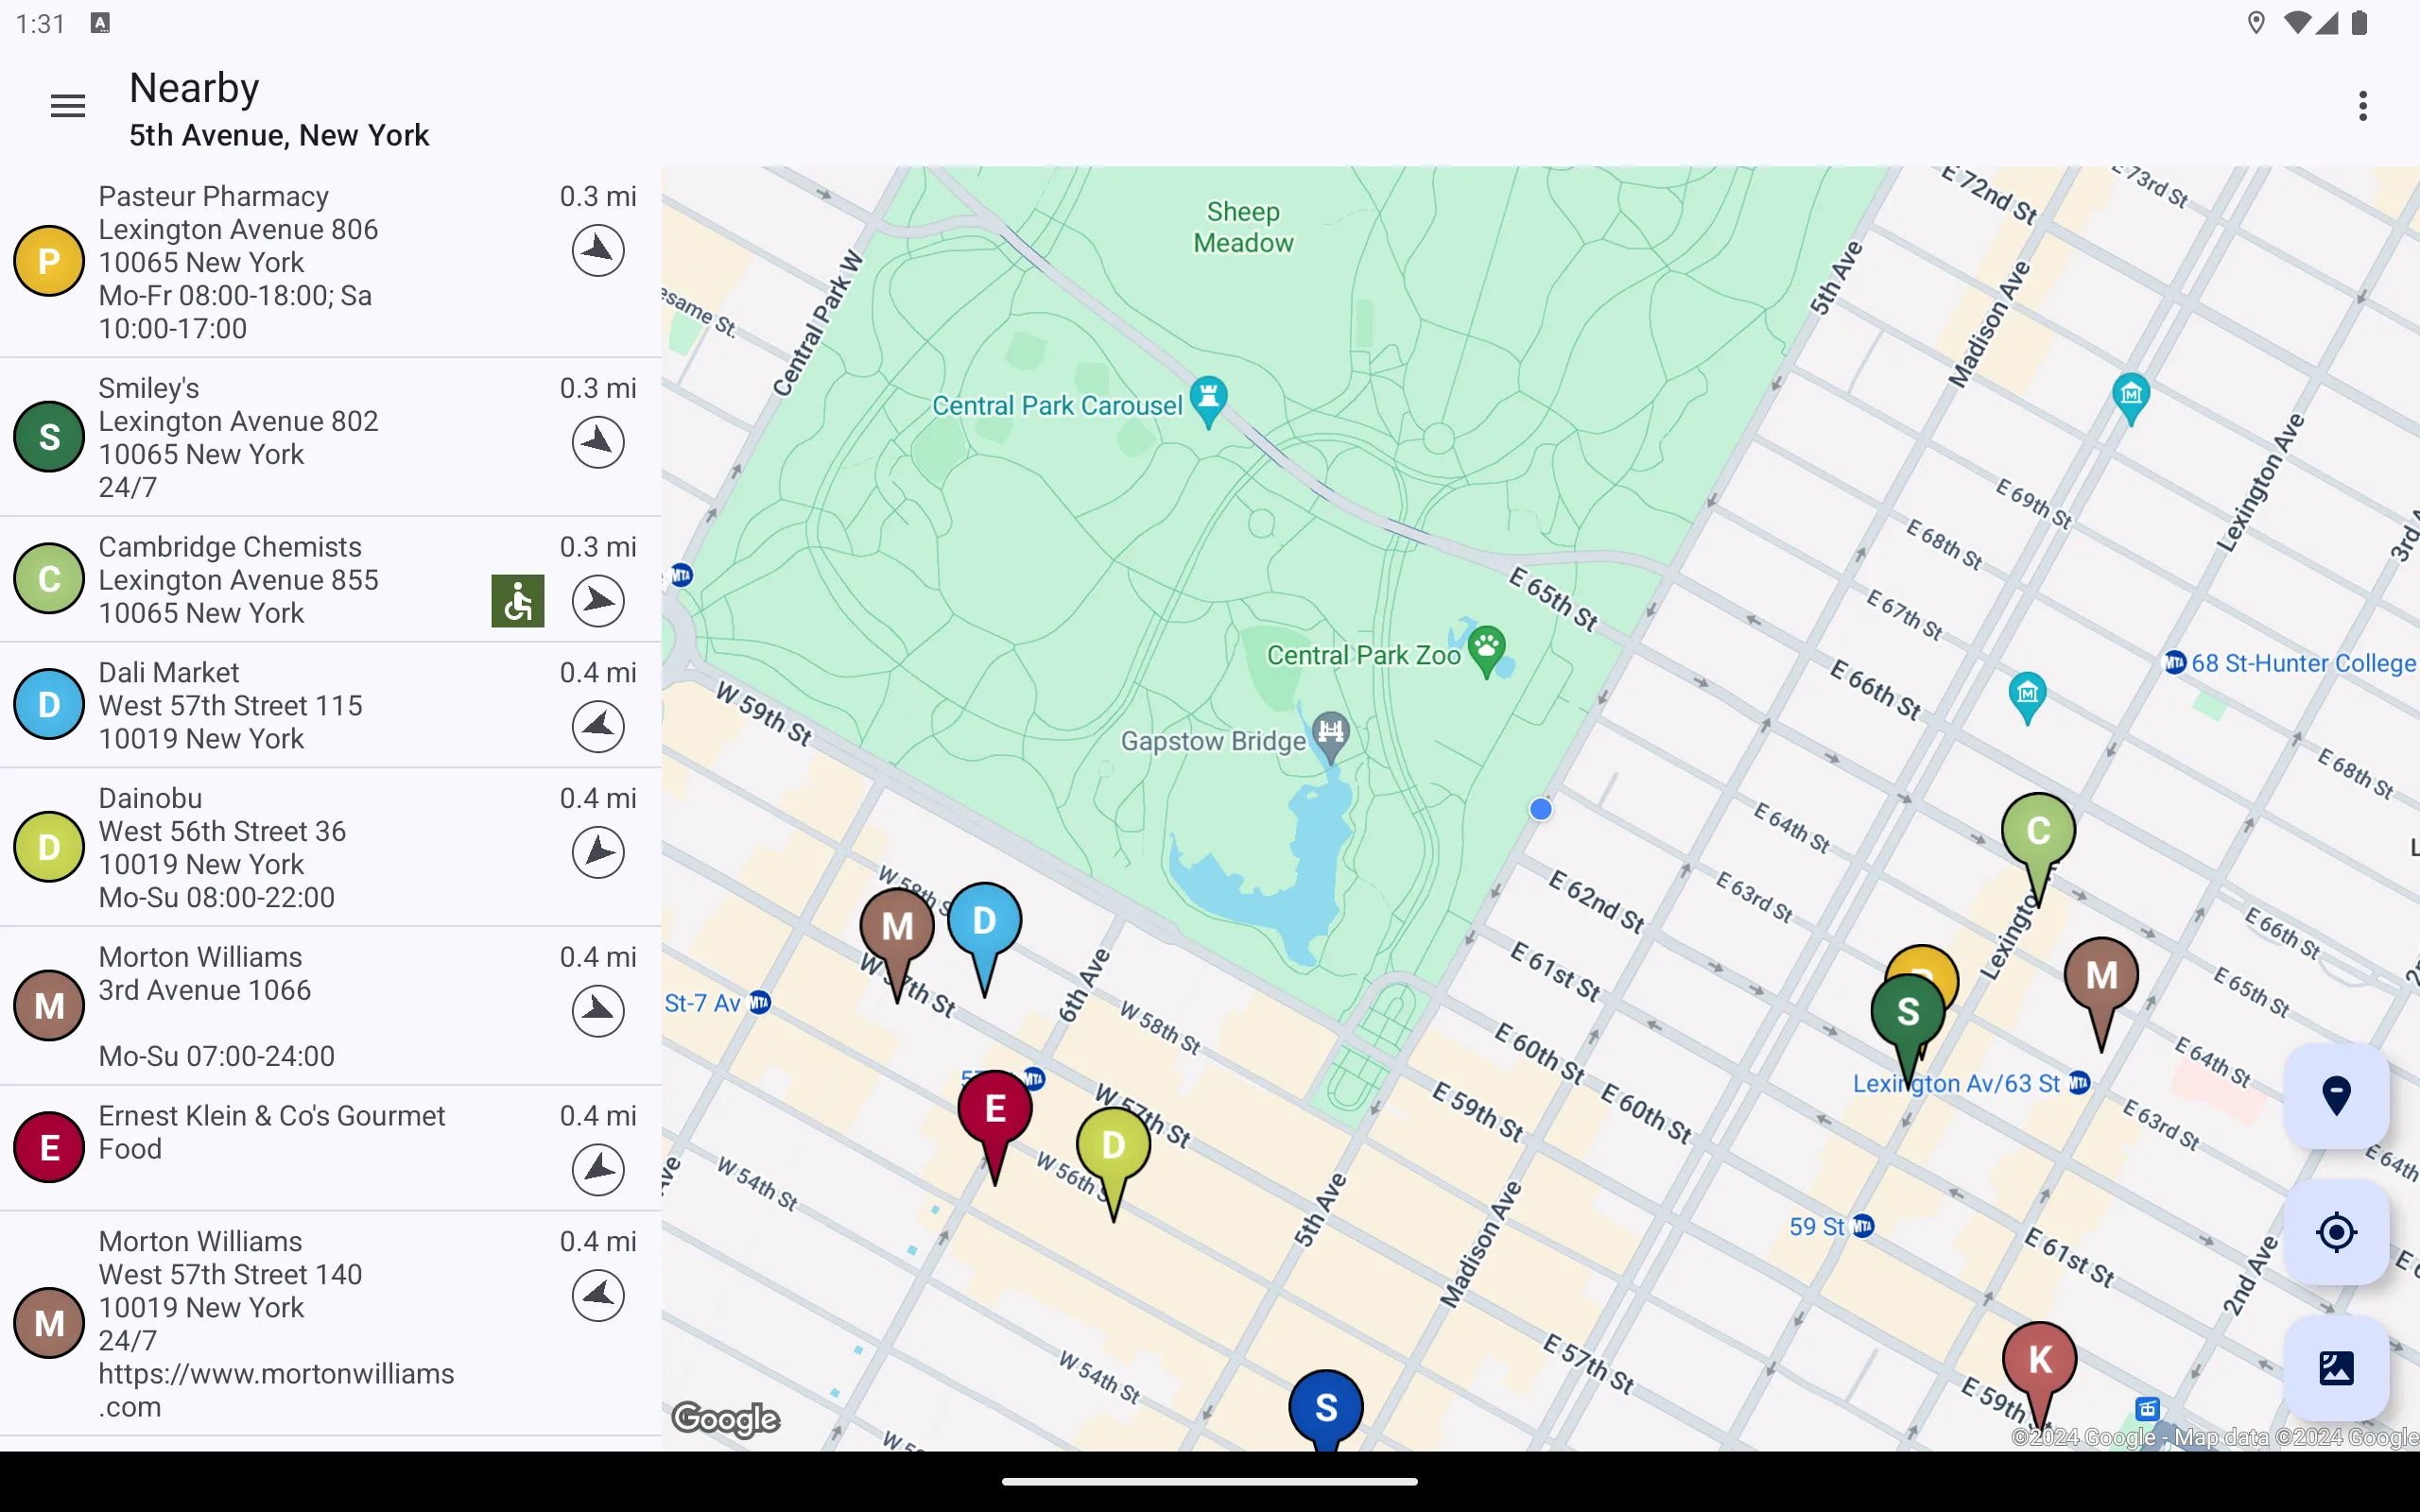Screen dimensions: 2420x1512
Task: Expand the Morton Williams 57th Street entry
Action: click(x=329, y=1324)
